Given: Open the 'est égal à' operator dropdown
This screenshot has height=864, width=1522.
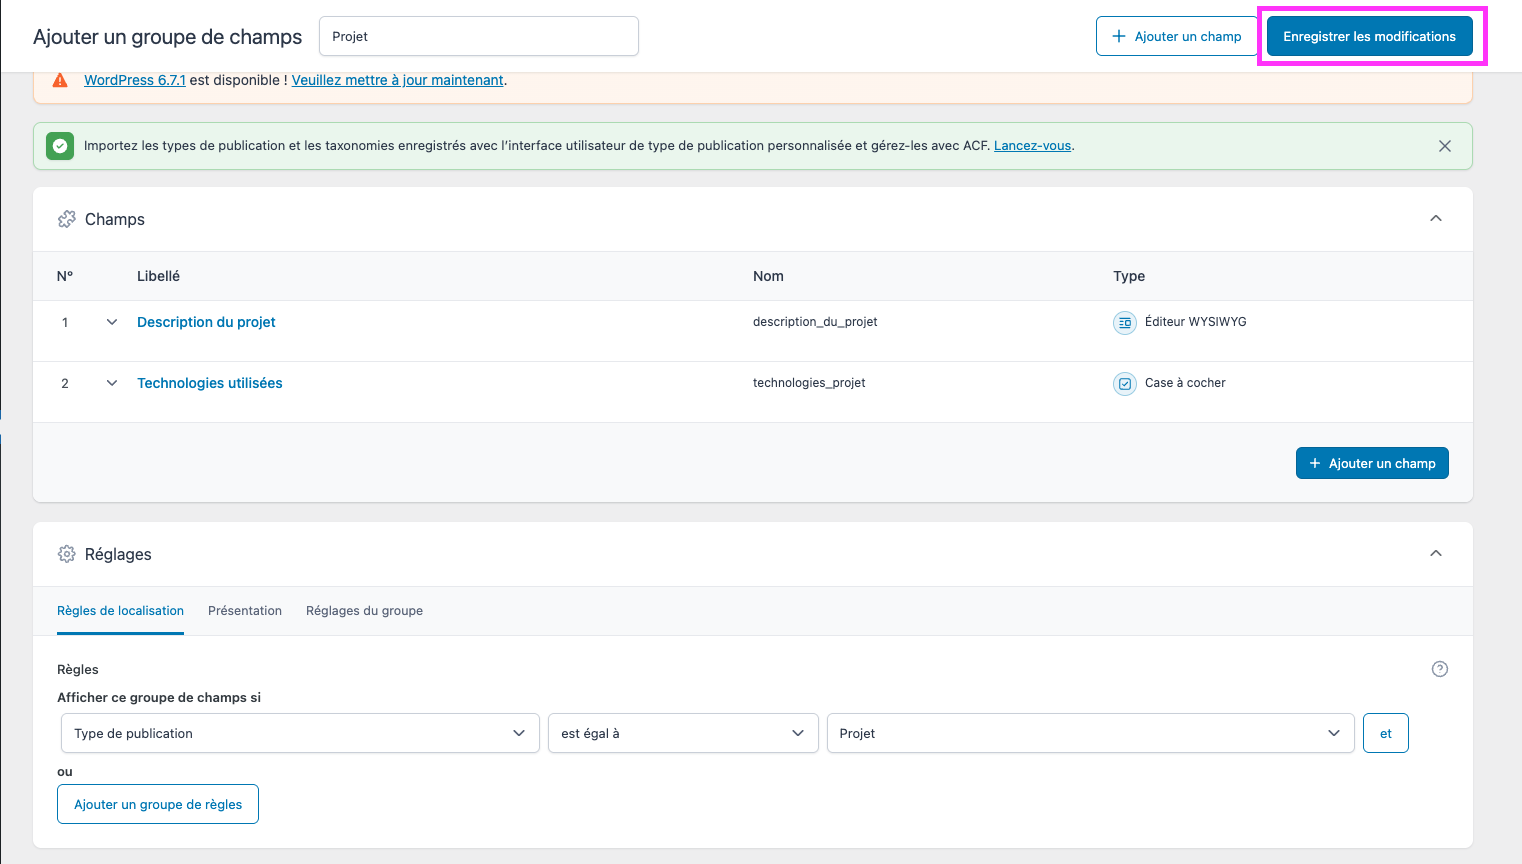Looking at the screenshot, I should coord(683,733).
